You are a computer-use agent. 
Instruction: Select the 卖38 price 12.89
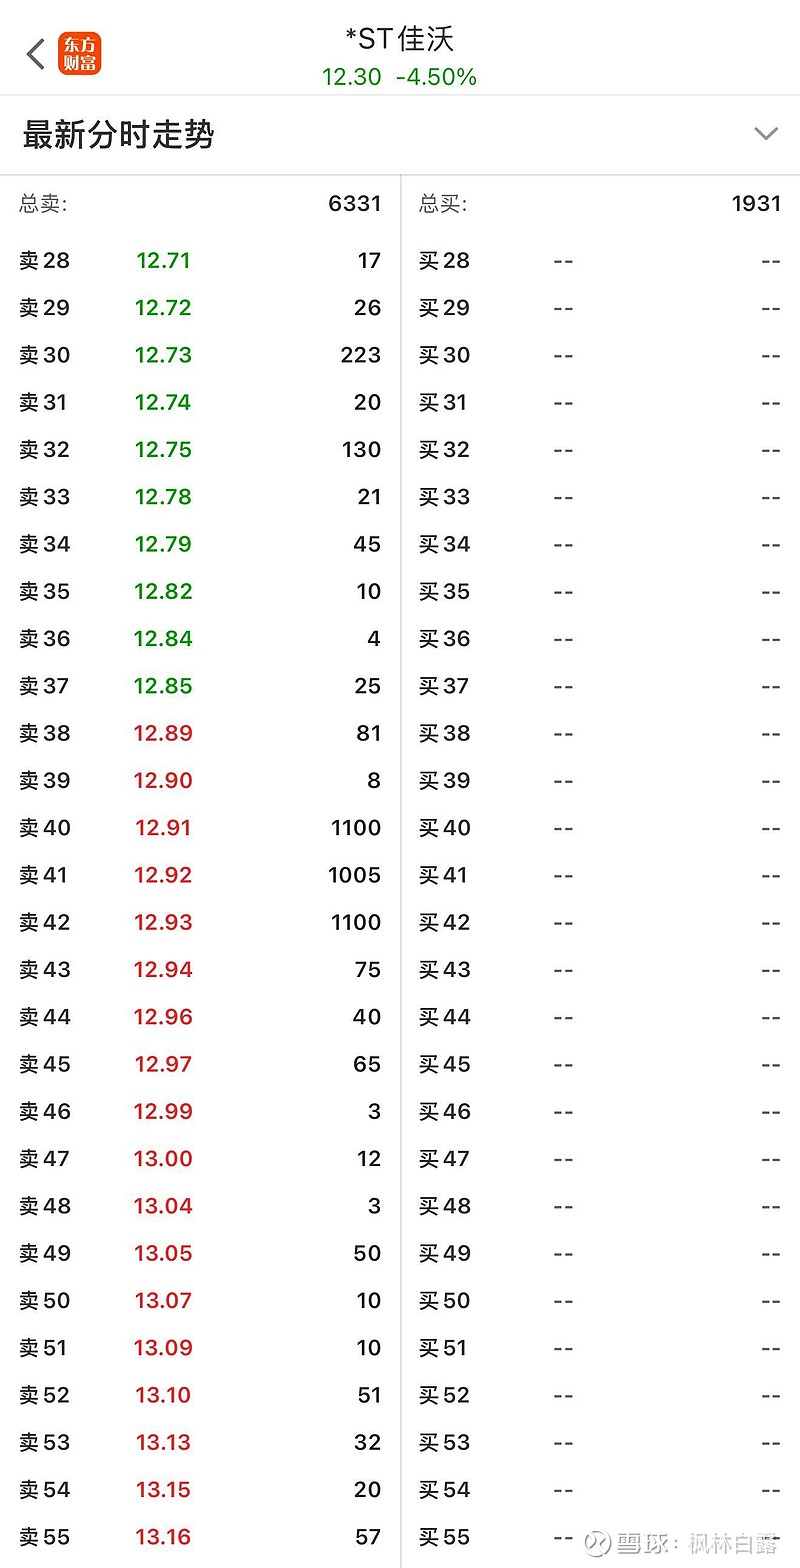click(163, 733)
